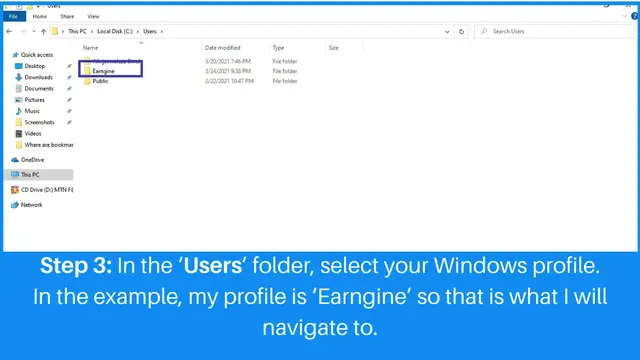Switch to the Home ribbon tab
Viewport: 640px width, 360px height.
[40, 16]
